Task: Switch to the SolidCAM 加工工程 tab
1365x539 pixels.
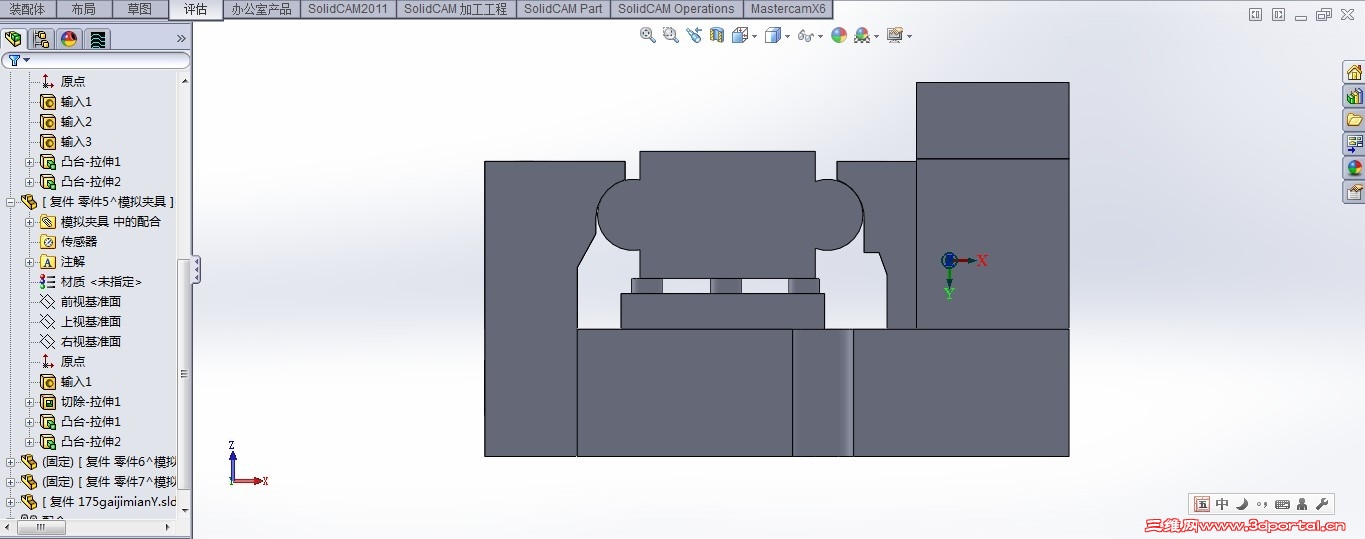Action: tap(455, 9)
